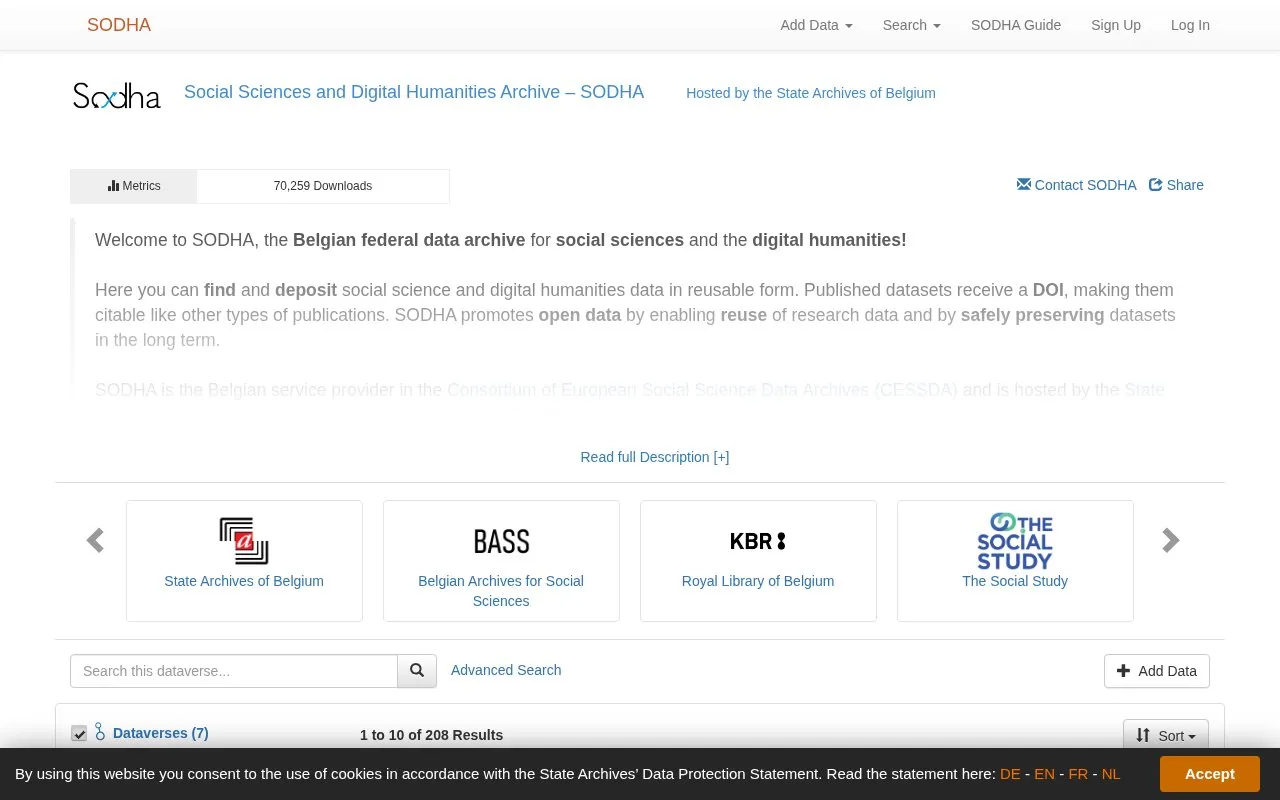This screenshot has height=800, width=1280.
Task: Open the SODHA Guide menu item
Action: 1016,25
